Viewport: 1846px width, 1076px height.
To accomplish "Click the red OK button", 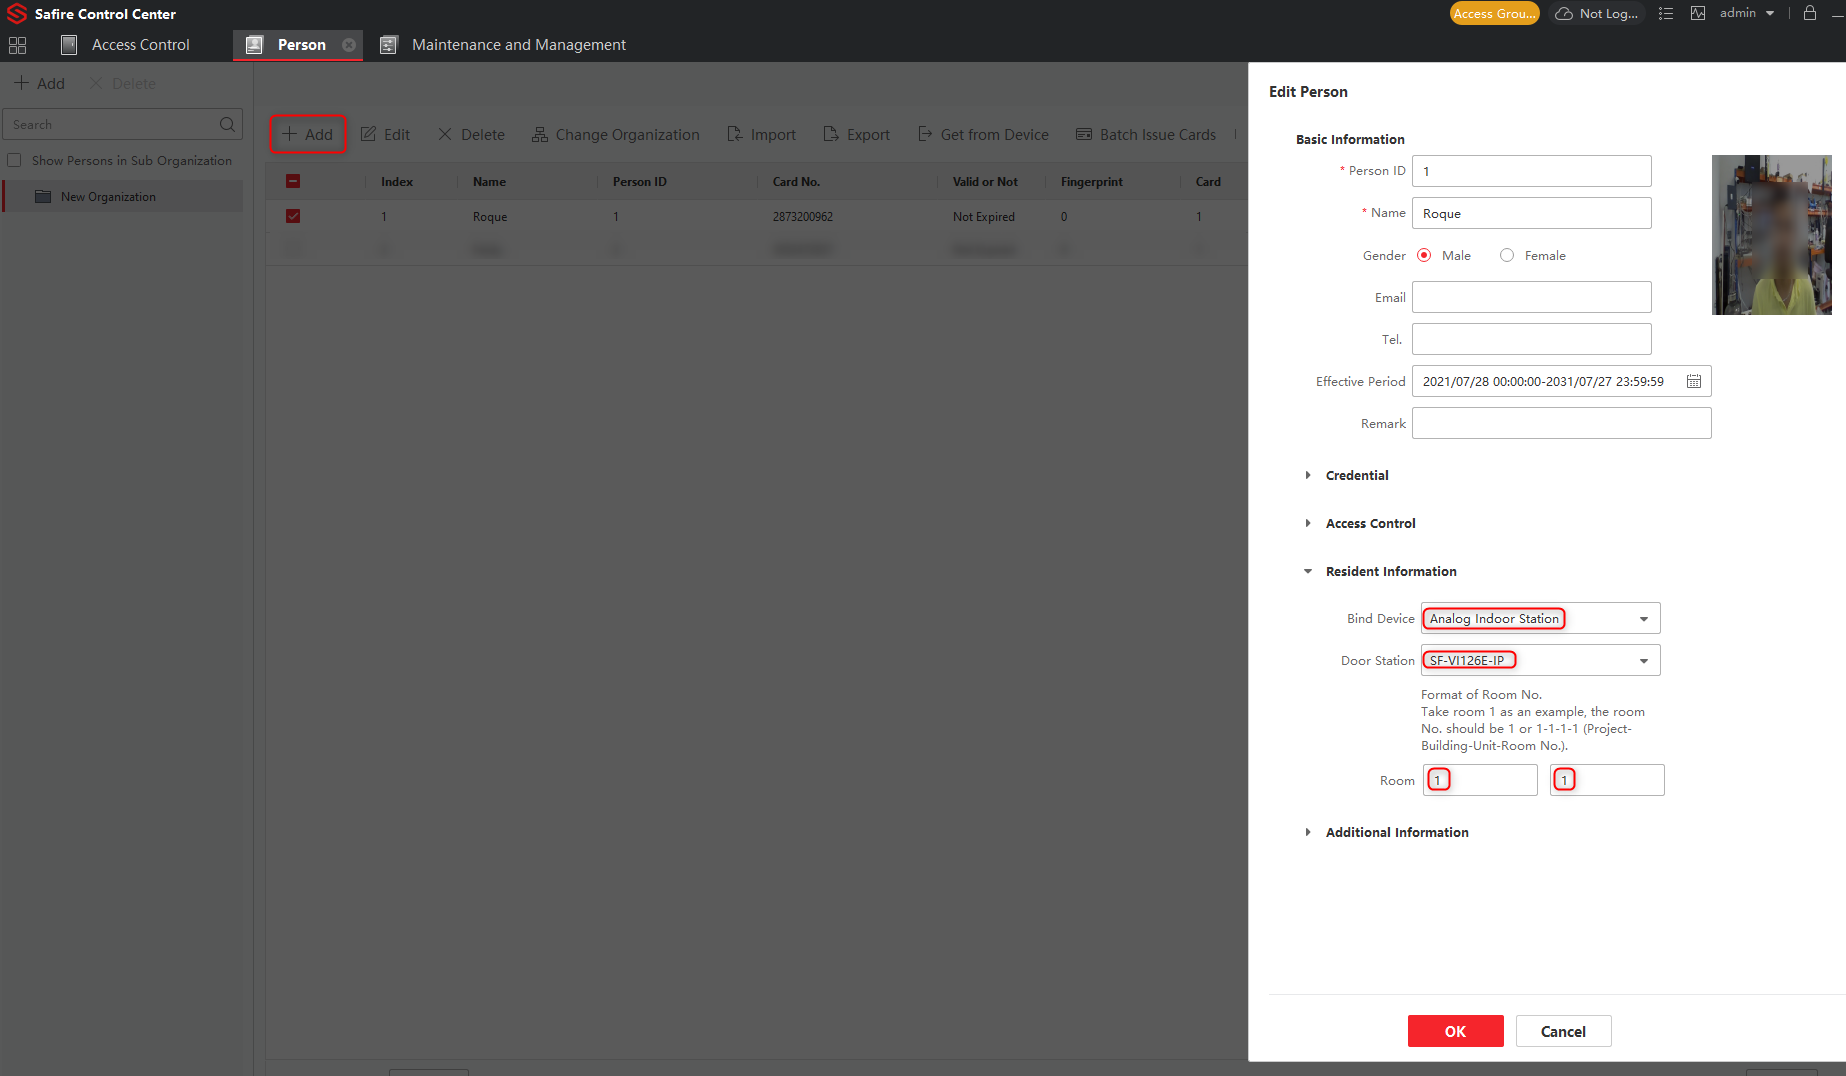I will coord(1455,1031).
